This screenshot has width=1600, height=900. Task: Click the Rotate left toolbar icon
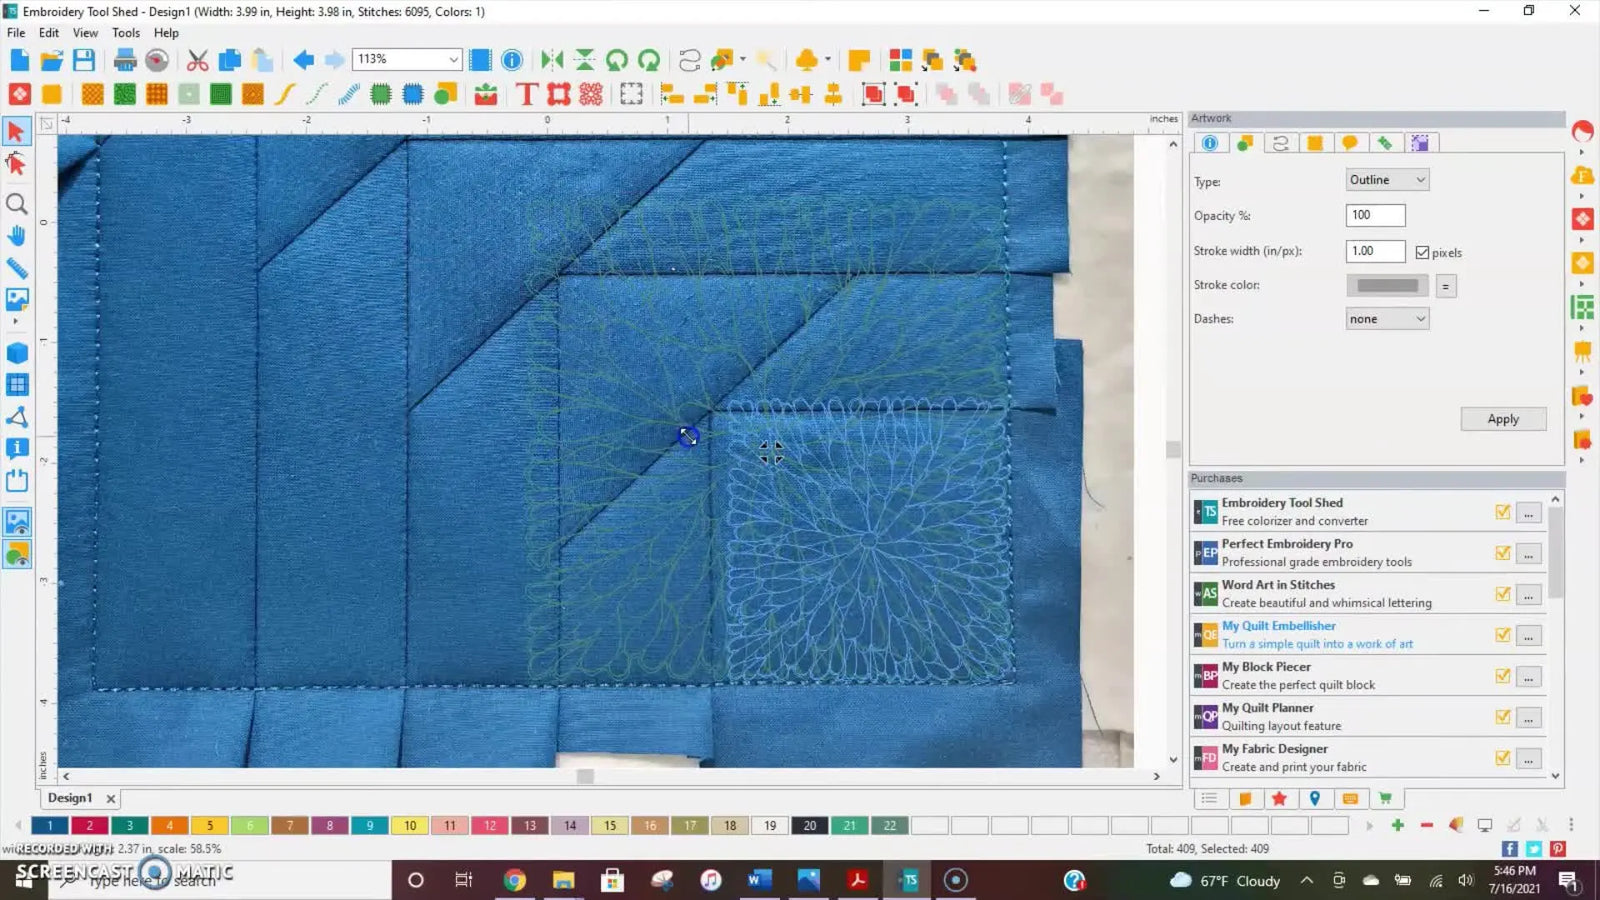pos(615,61)
